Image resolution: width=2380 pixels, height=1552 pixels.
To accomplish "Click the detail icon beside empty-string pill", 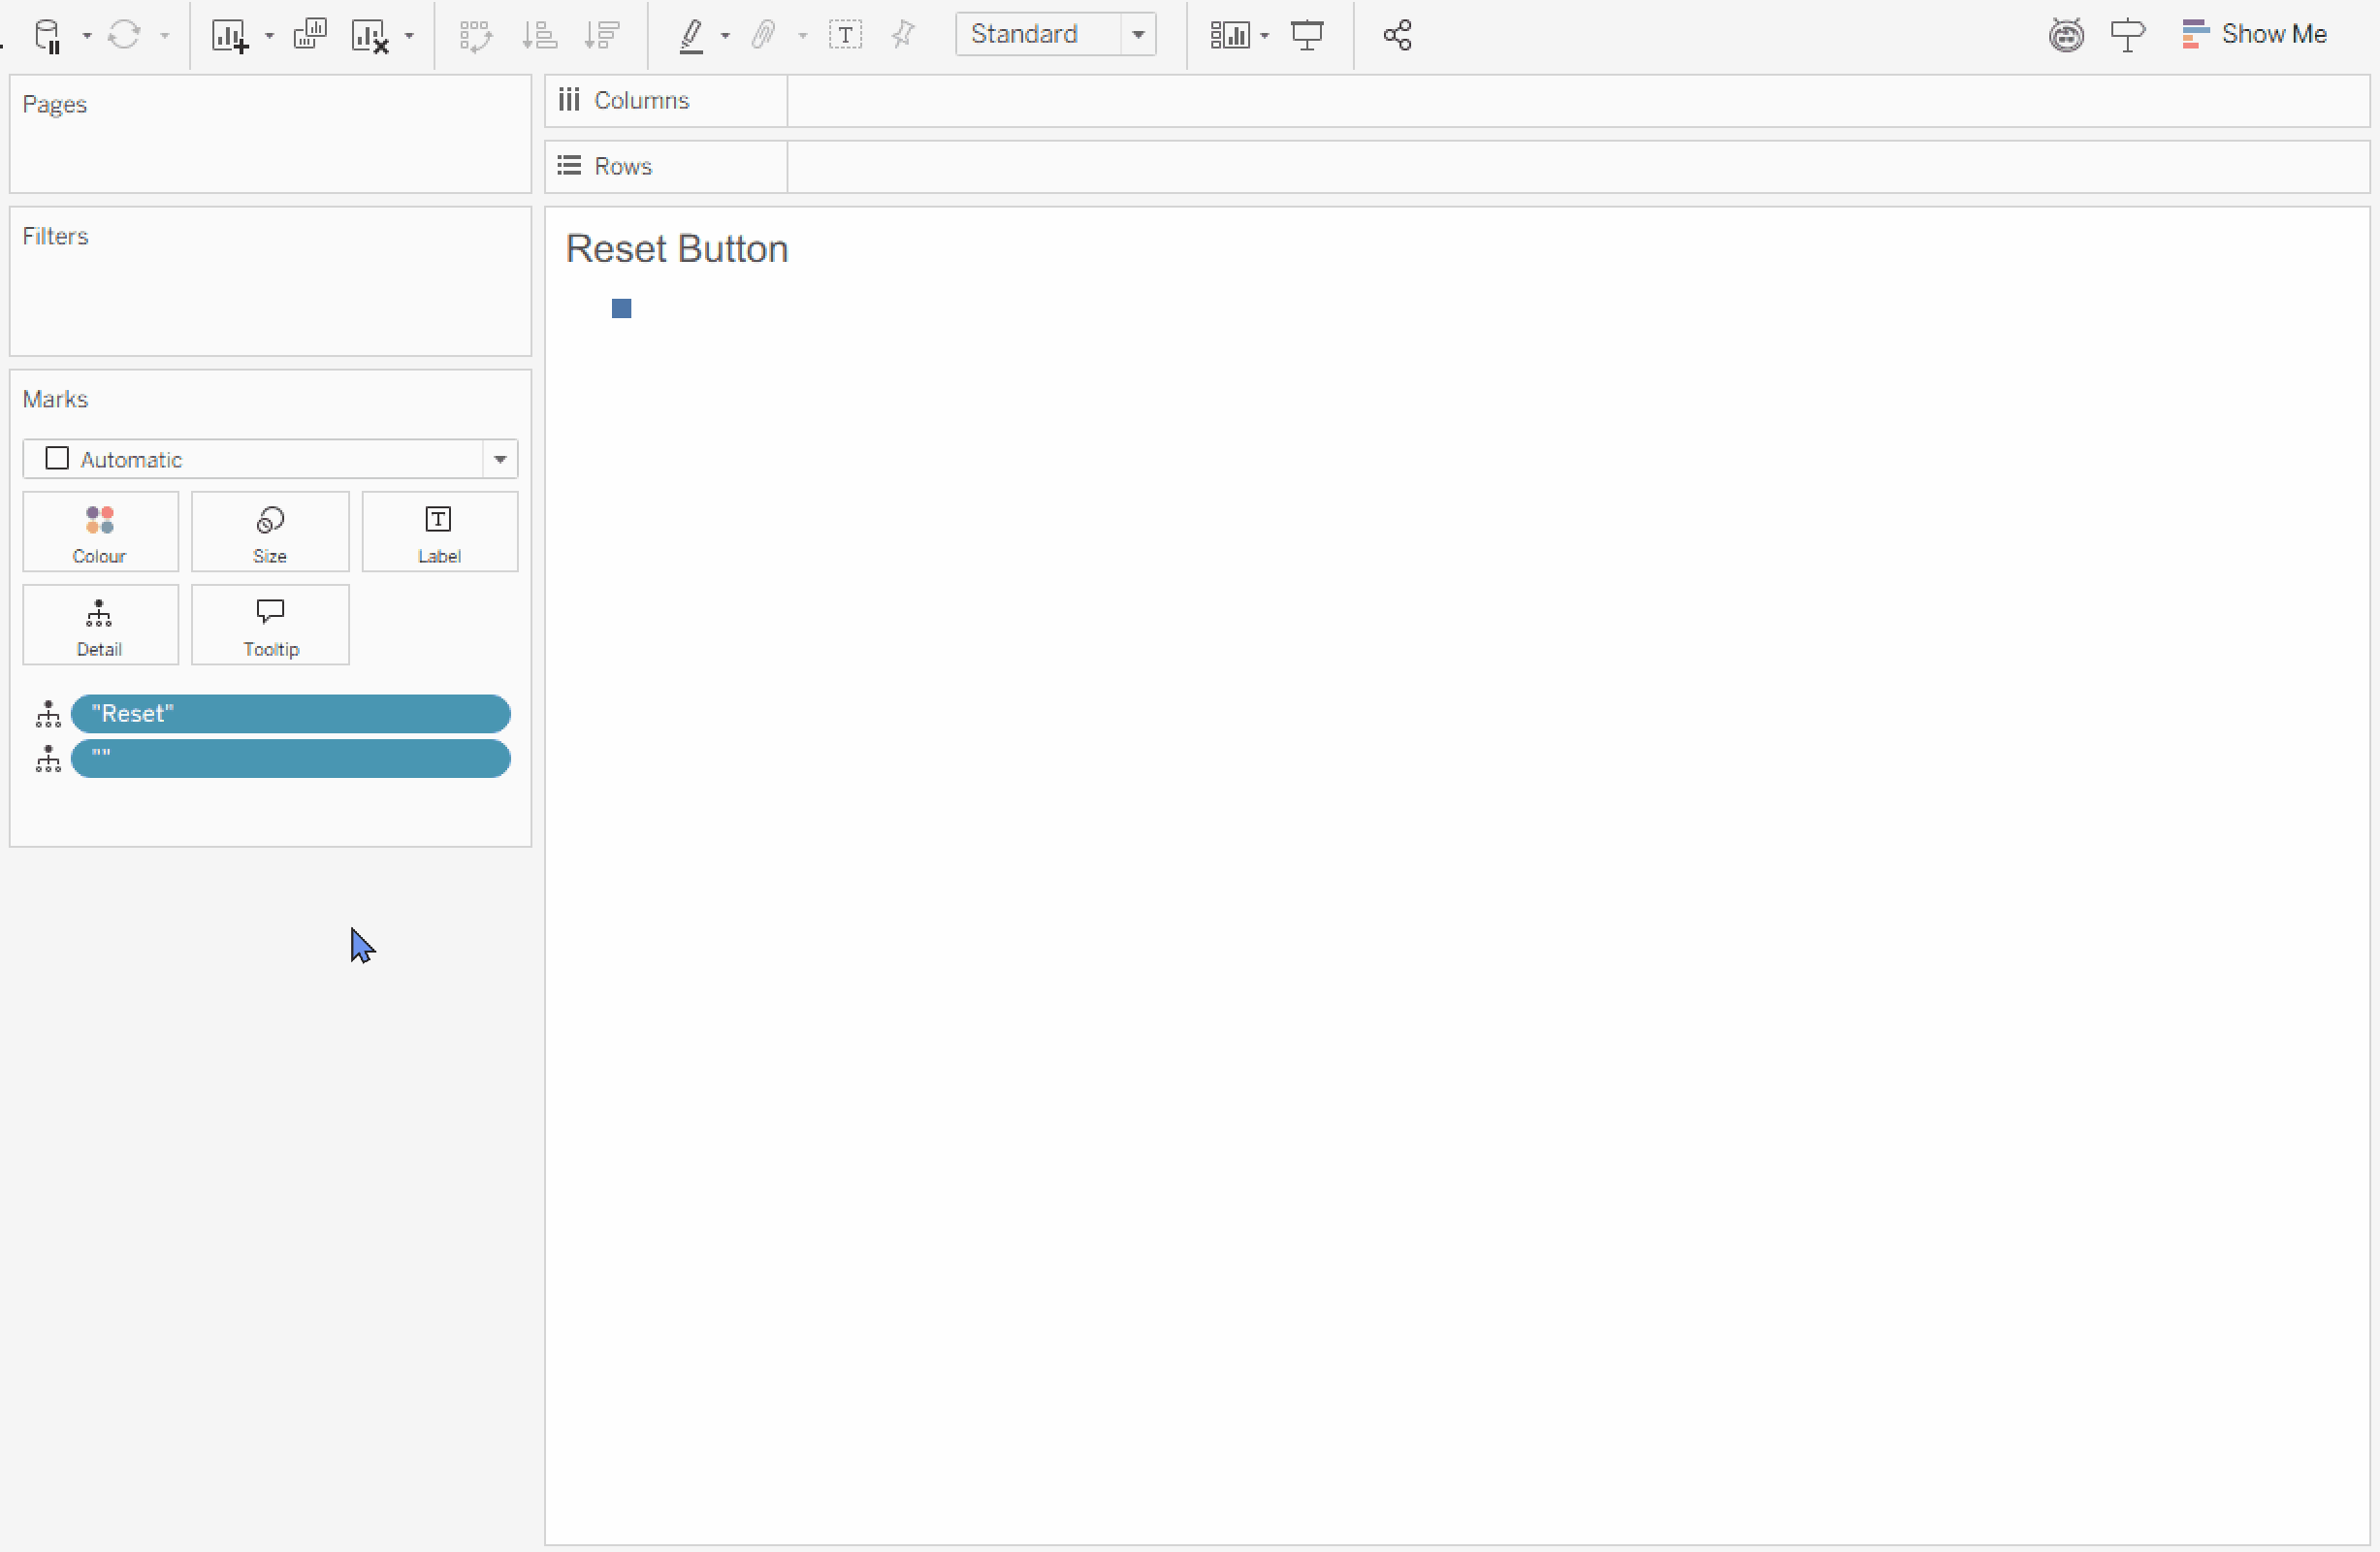I will pos(48,759).
